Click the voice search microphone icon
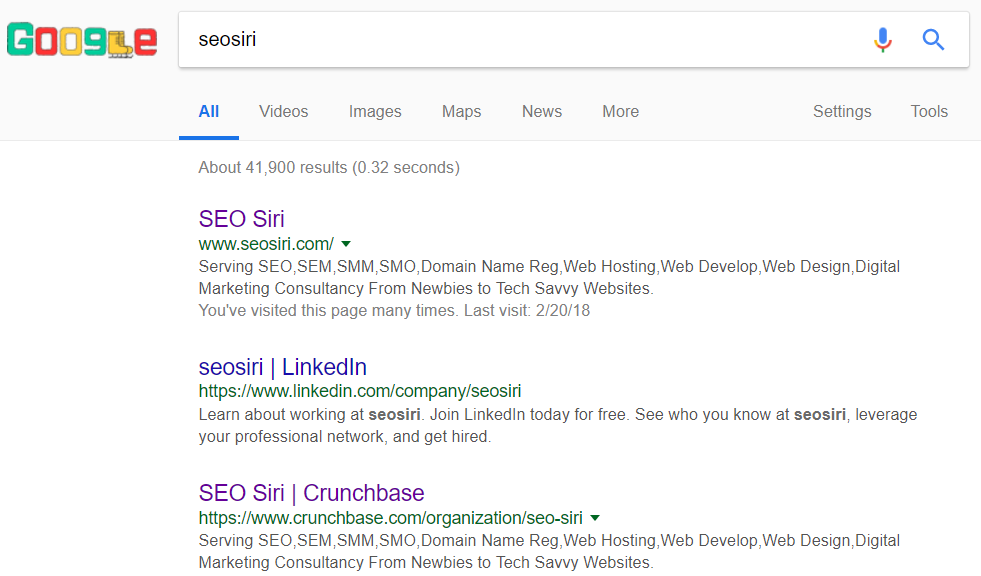 (x=882, y=40)
